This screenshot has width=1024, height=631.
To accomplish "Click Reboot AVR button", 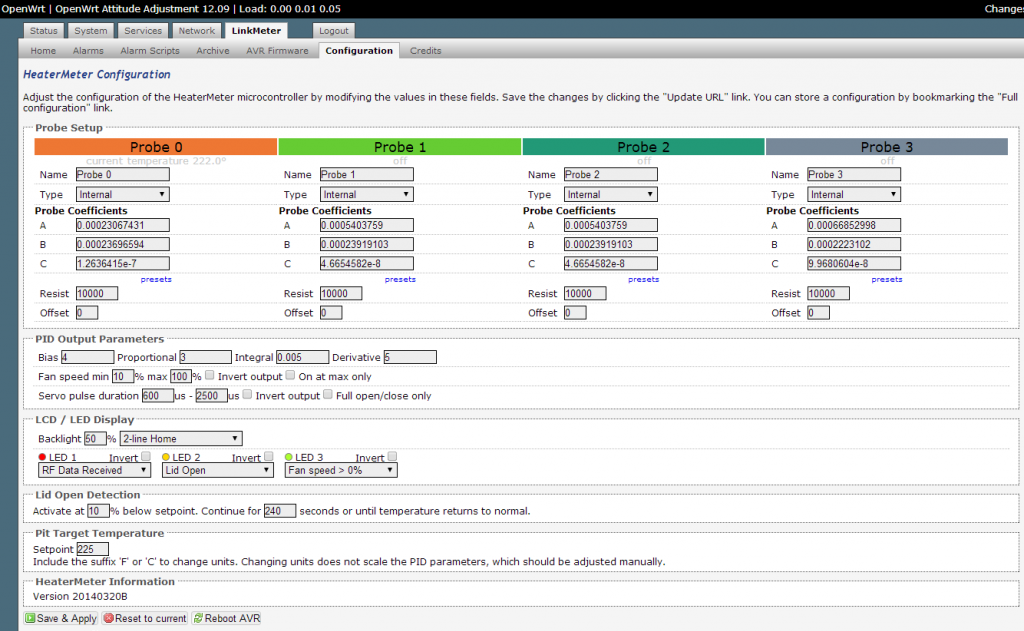I will [x=227, y=618].
